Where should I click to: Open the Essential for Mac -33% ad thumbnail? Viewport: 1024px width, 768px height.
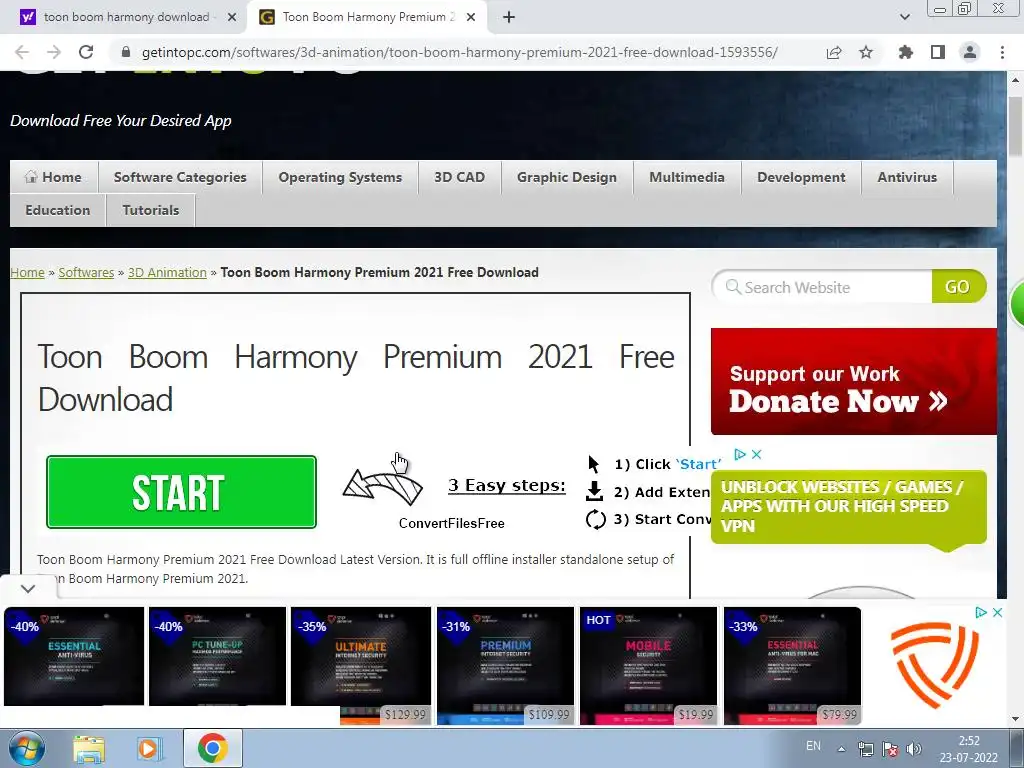coord(792,665)
